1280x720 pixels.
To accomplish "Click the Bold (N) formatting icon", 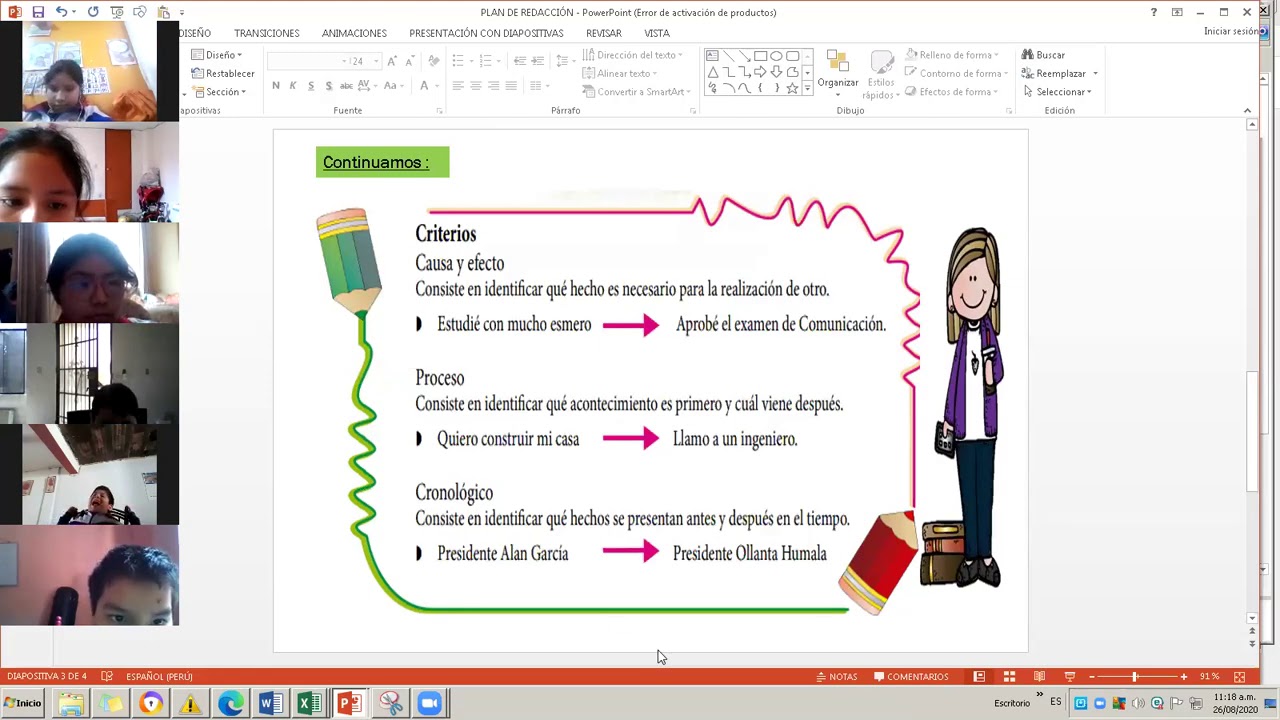I will click(x=276, y=86).
